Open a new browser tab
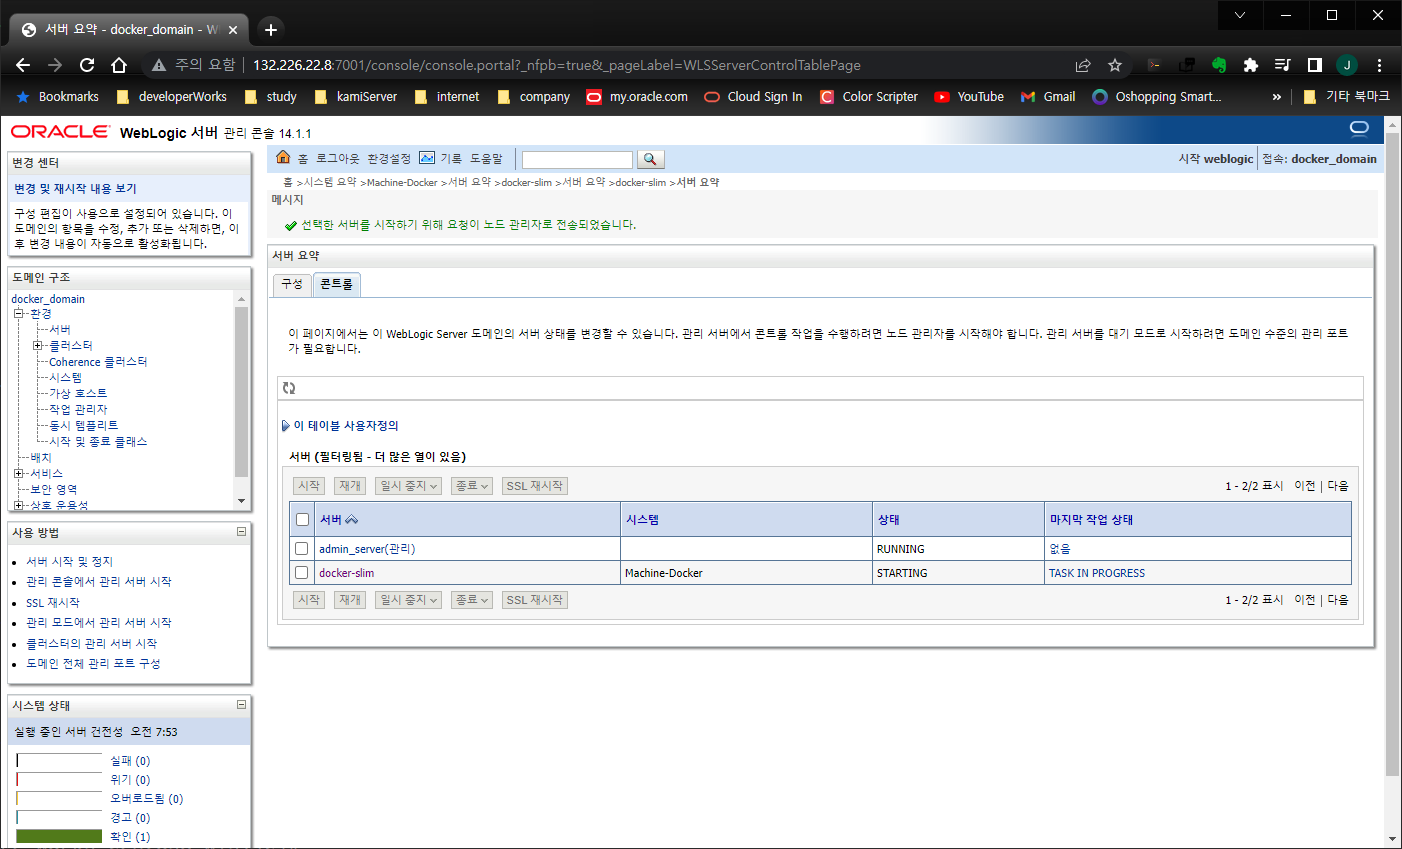1402x849 pixels. tap(271, 29)
